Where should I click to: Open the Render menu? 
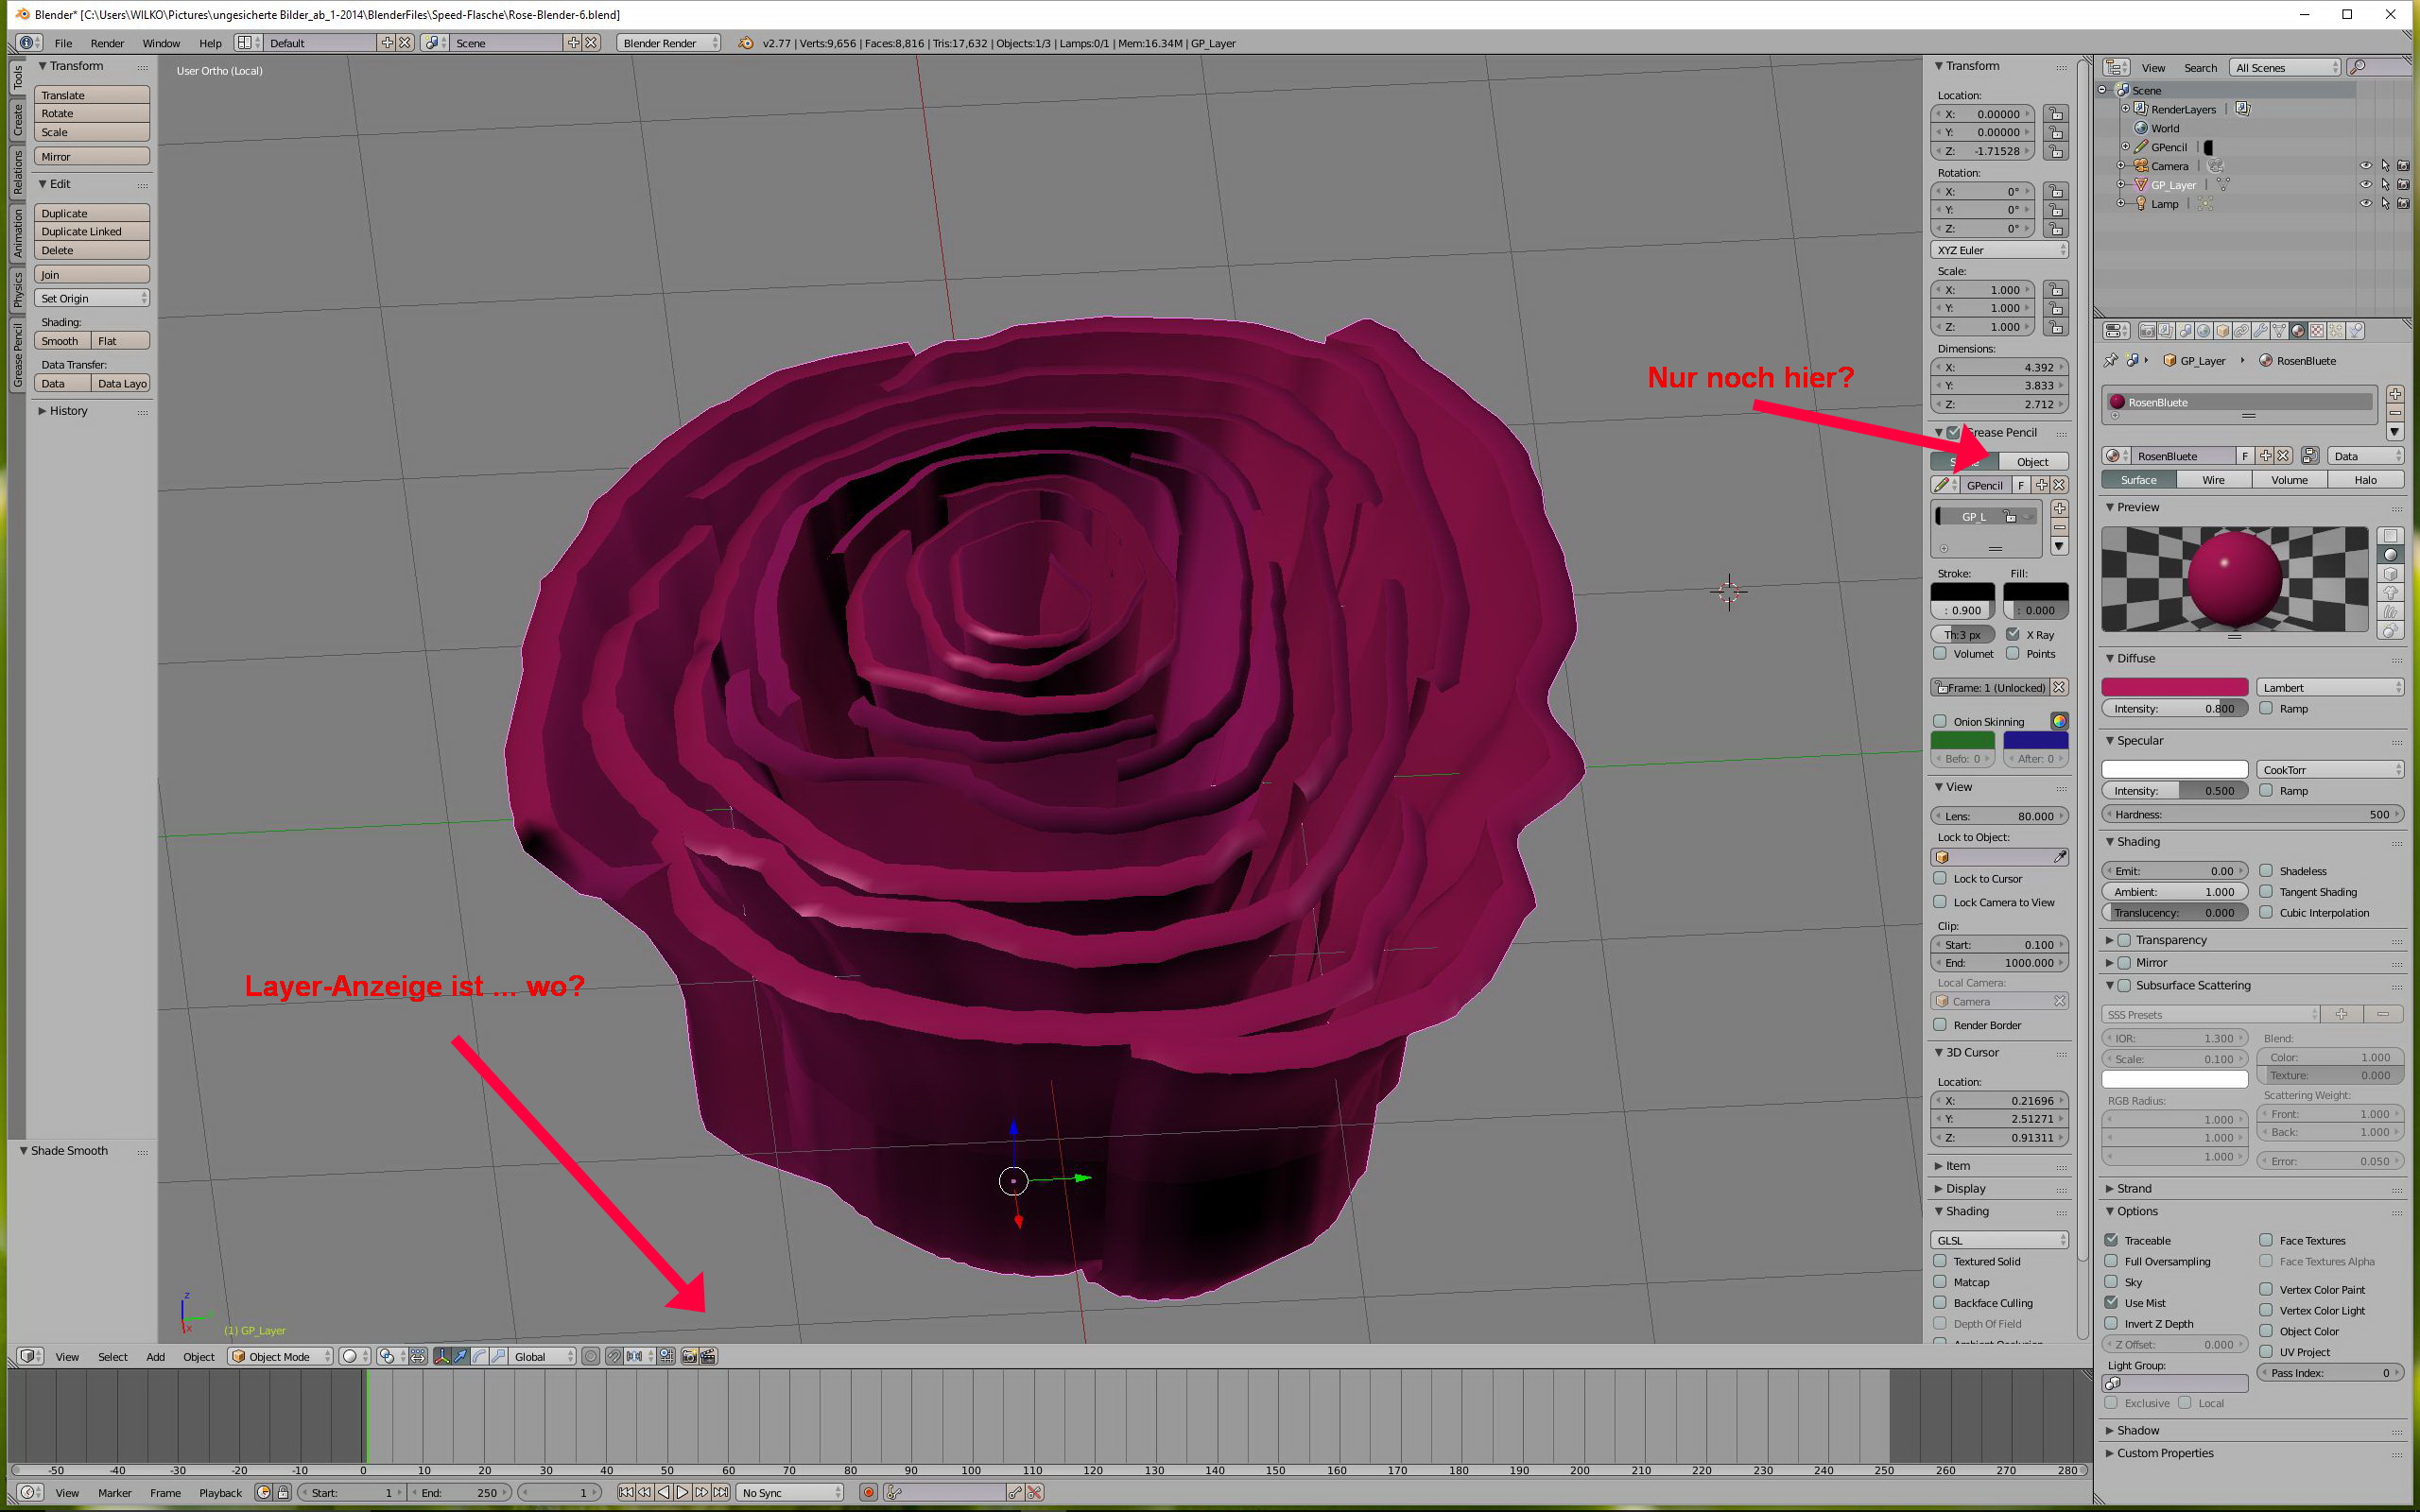[107, 43]
